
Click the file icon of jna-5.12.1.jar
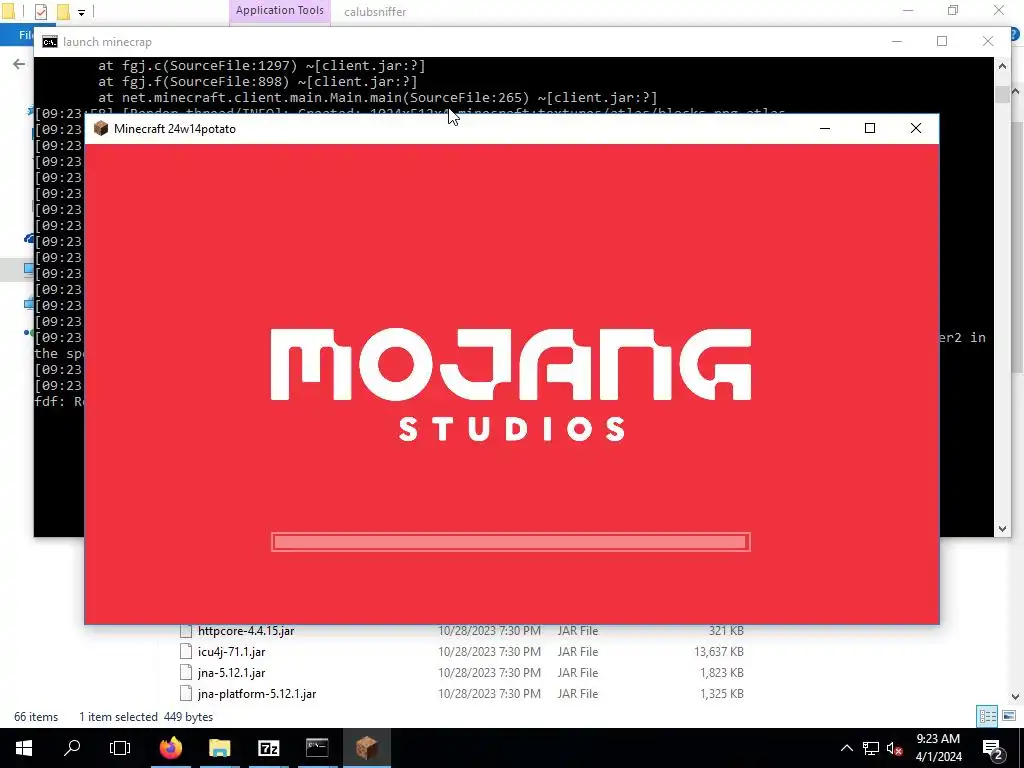pos(186,673)
